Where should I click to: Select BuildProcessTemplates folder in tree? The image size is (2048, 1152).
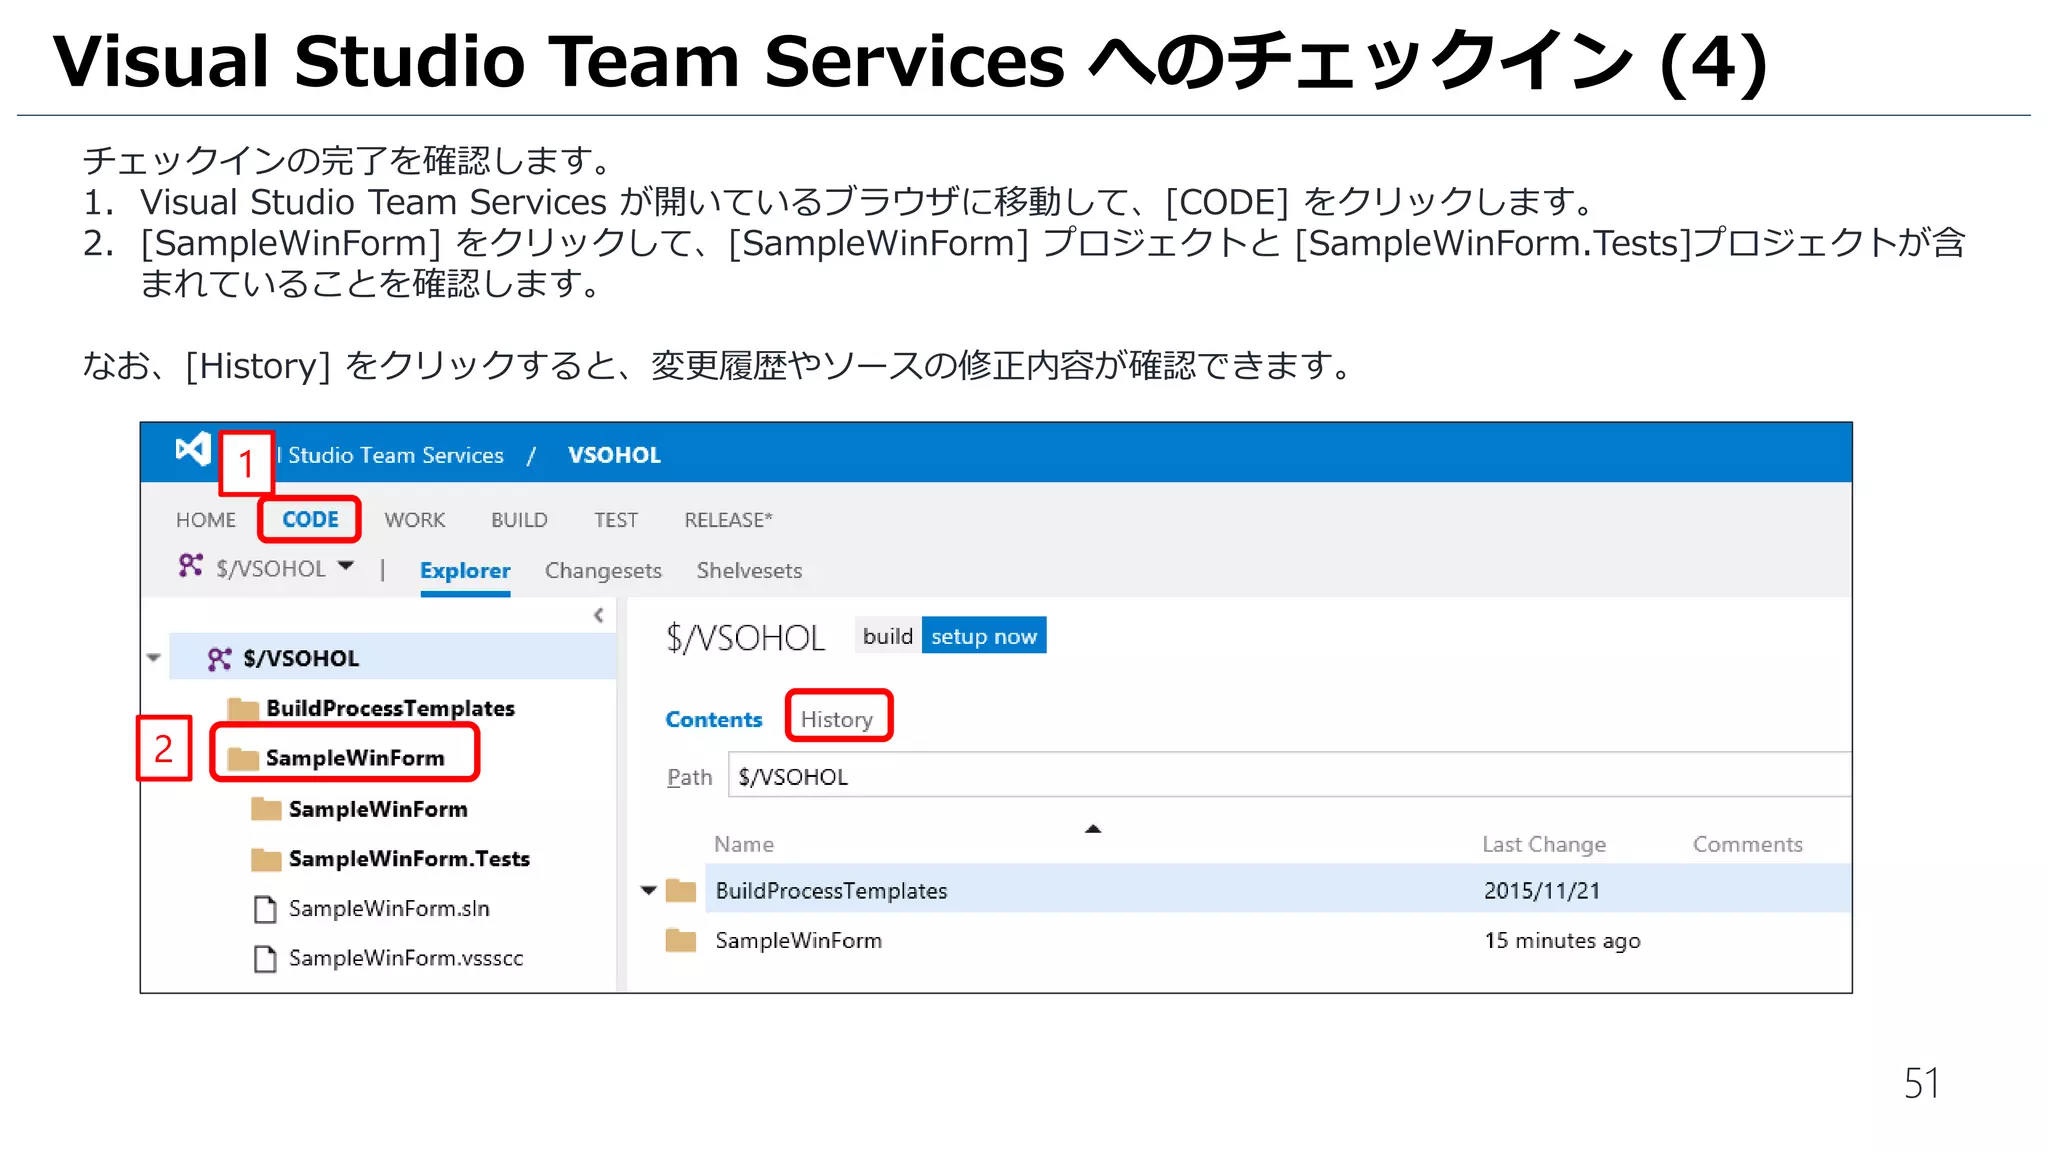point(390,708)
